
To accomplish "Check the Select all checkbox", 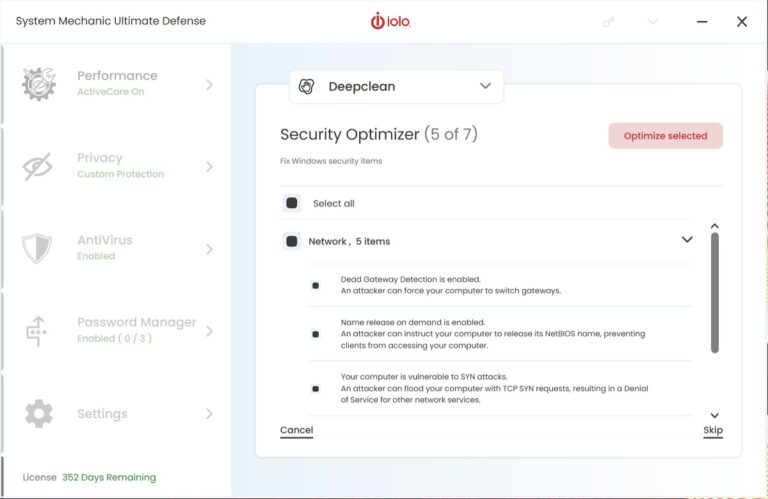I will point(292,203).
